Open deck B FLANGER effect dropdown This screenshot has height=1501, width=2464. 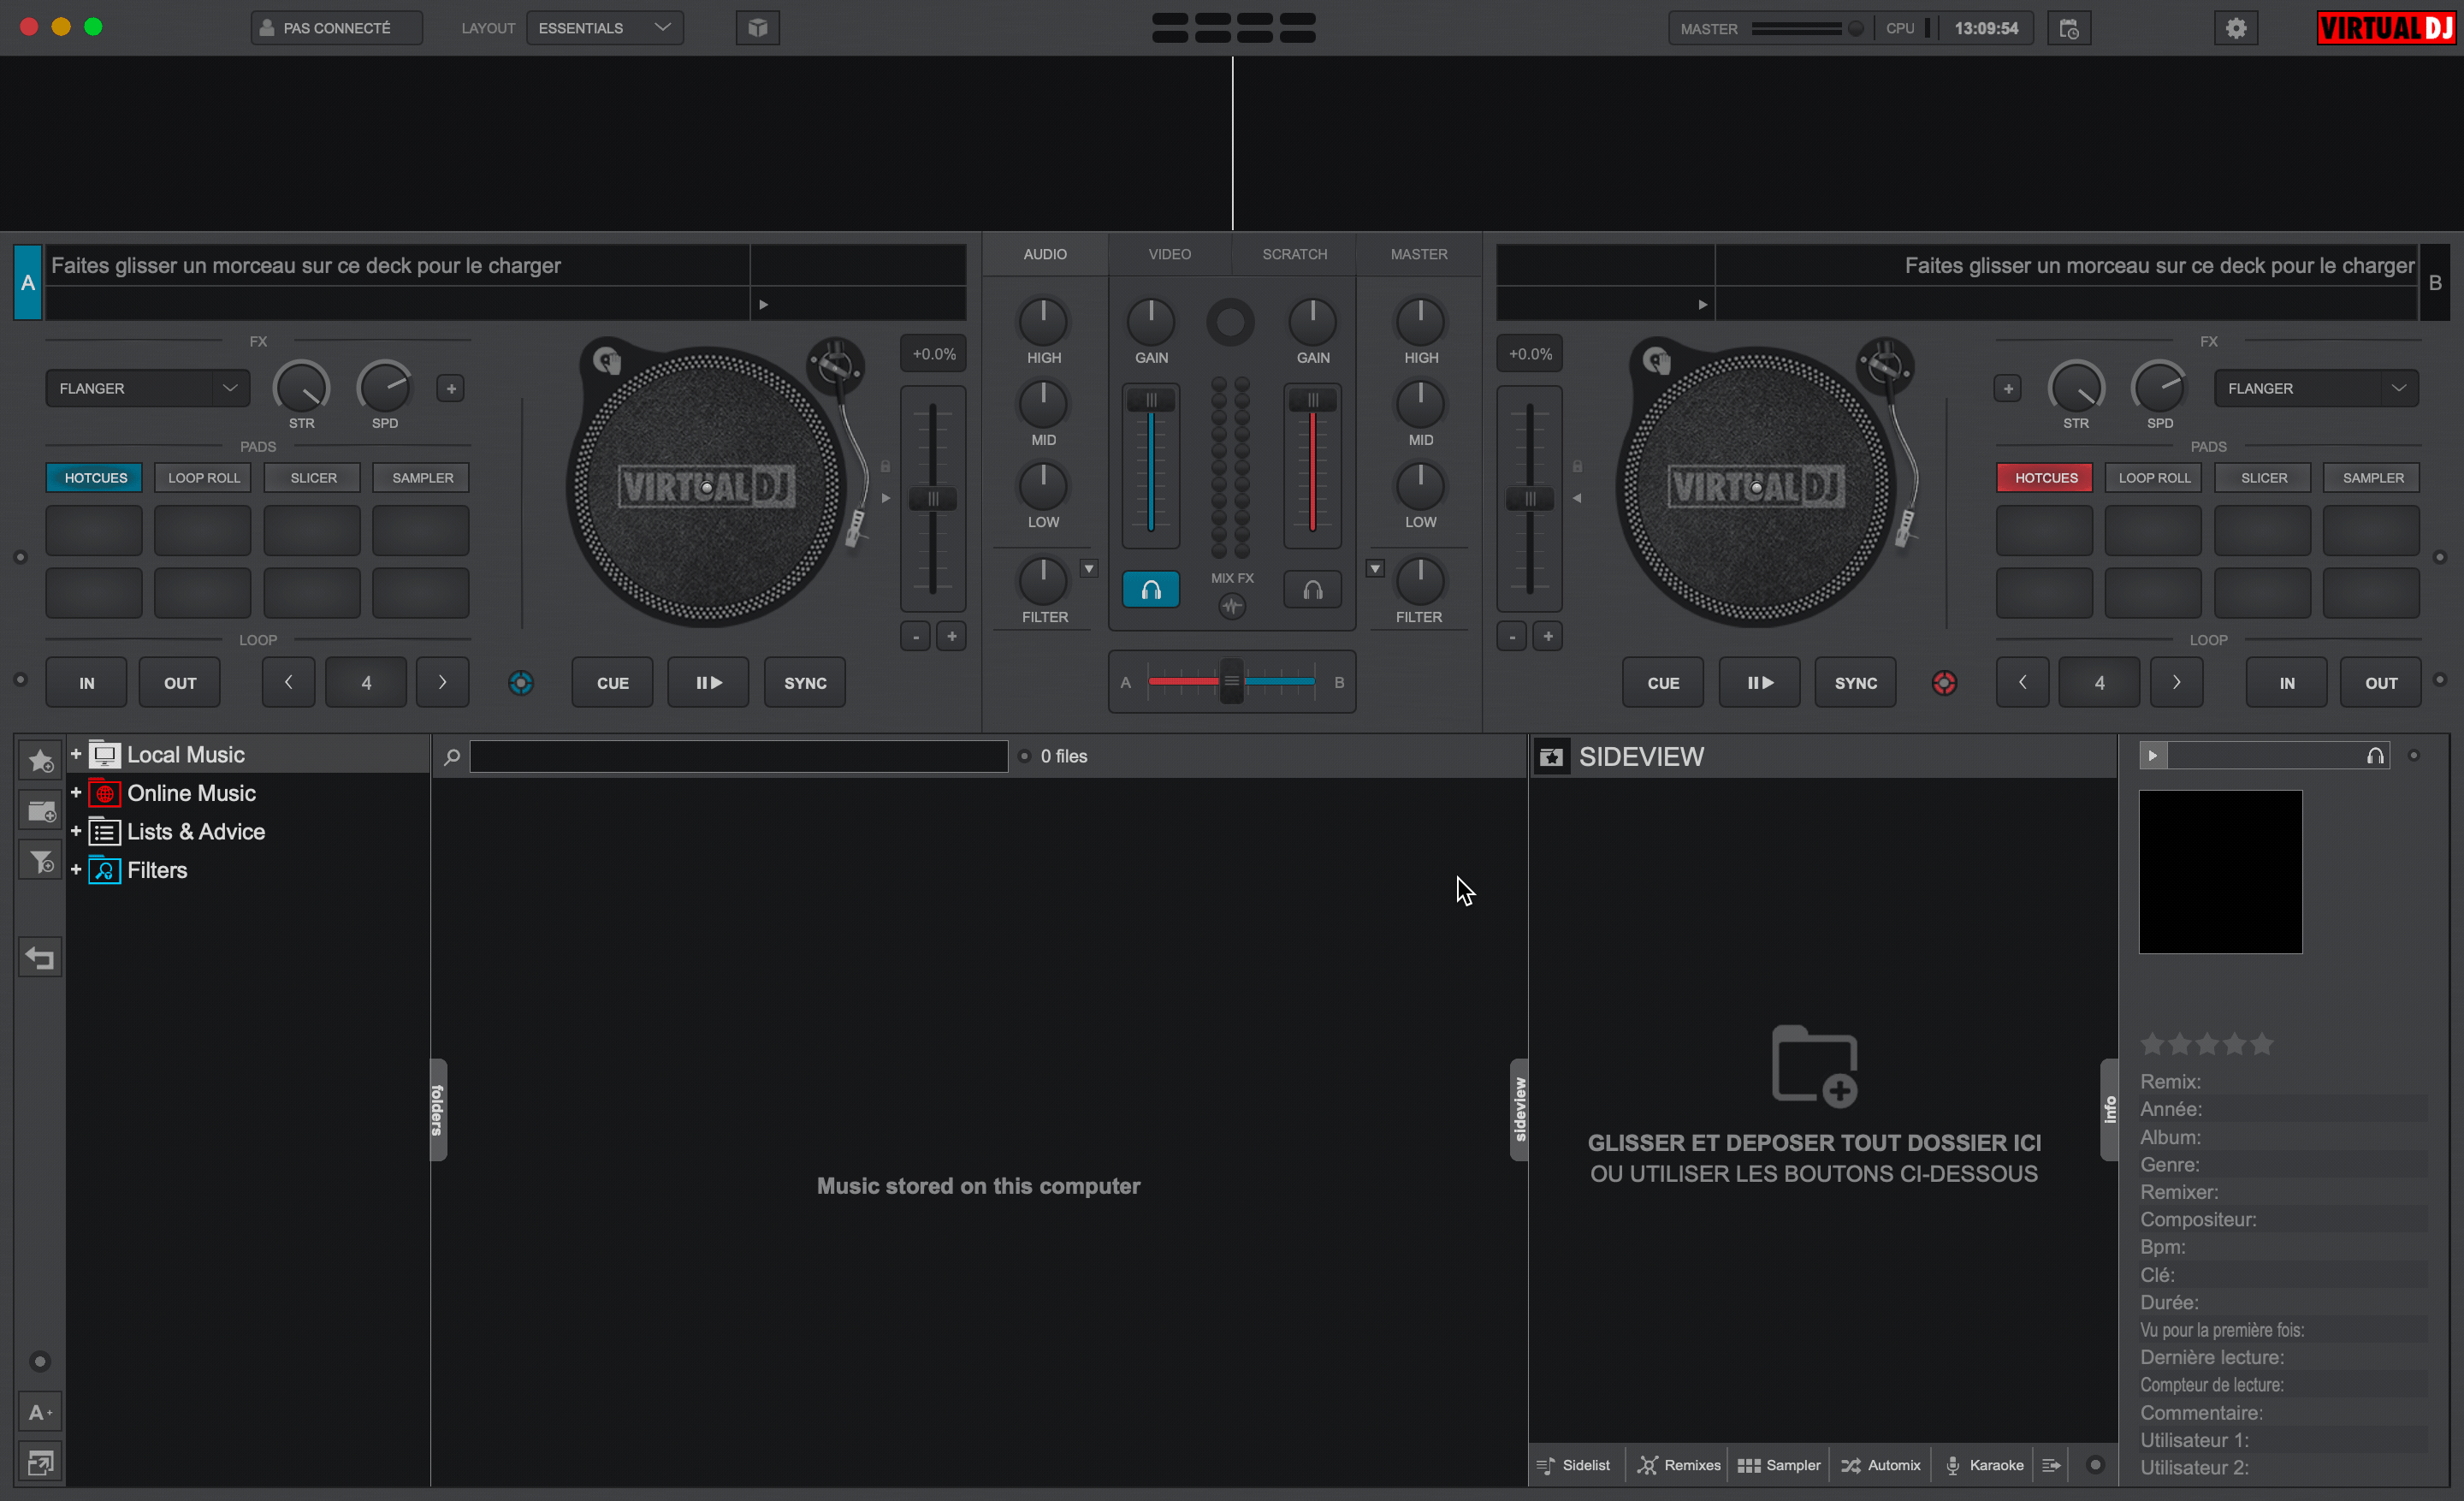[2316, 388]
